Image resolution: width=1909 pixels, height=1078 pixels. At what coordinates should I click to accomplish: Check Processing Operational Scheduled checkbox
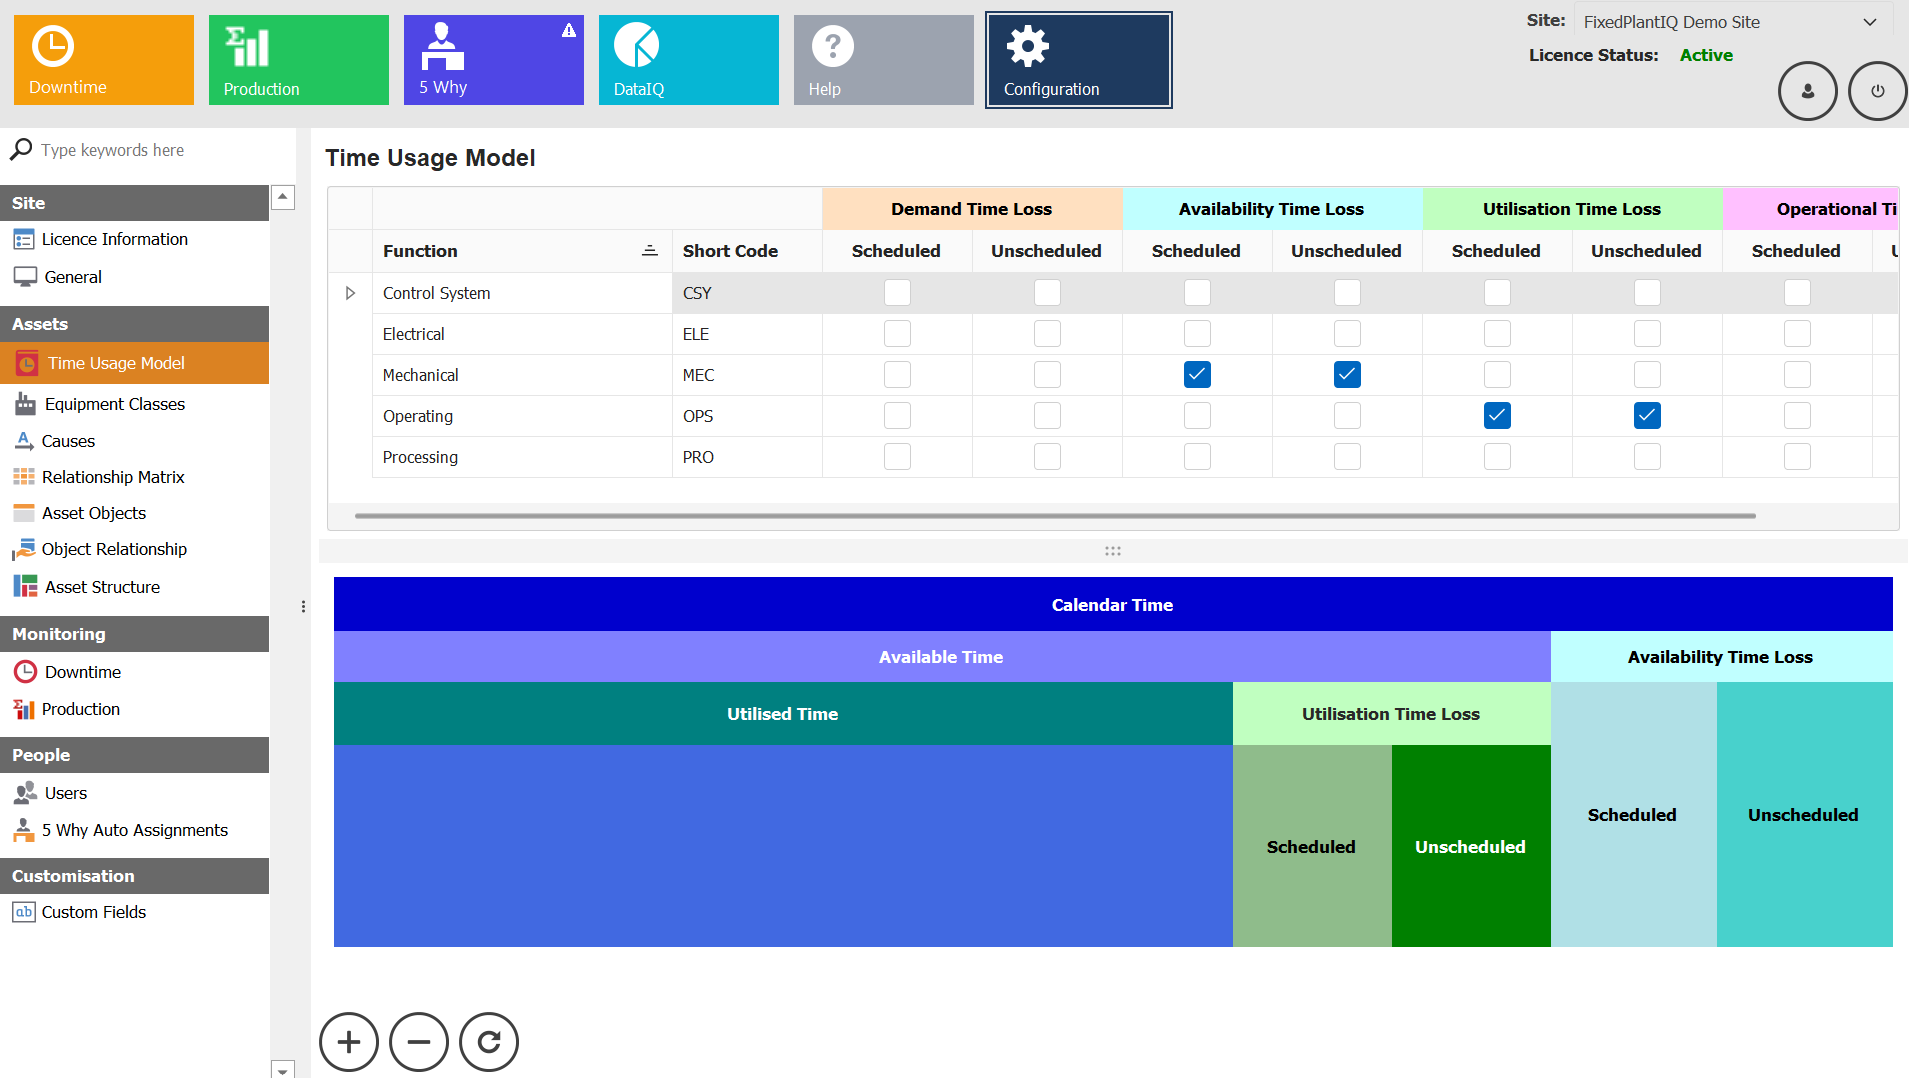1797,457
